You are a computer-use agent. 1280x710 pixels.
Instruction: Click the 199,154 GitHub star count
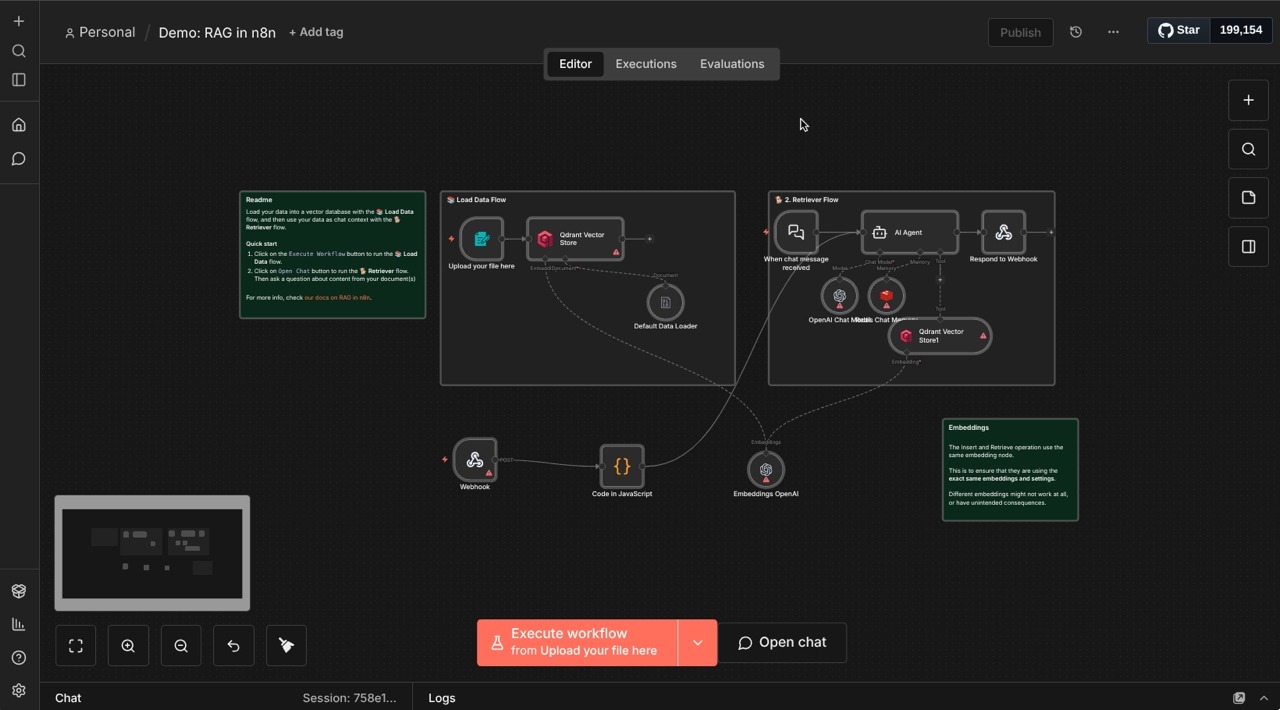pyautogui.click(x=1241, y=30)
